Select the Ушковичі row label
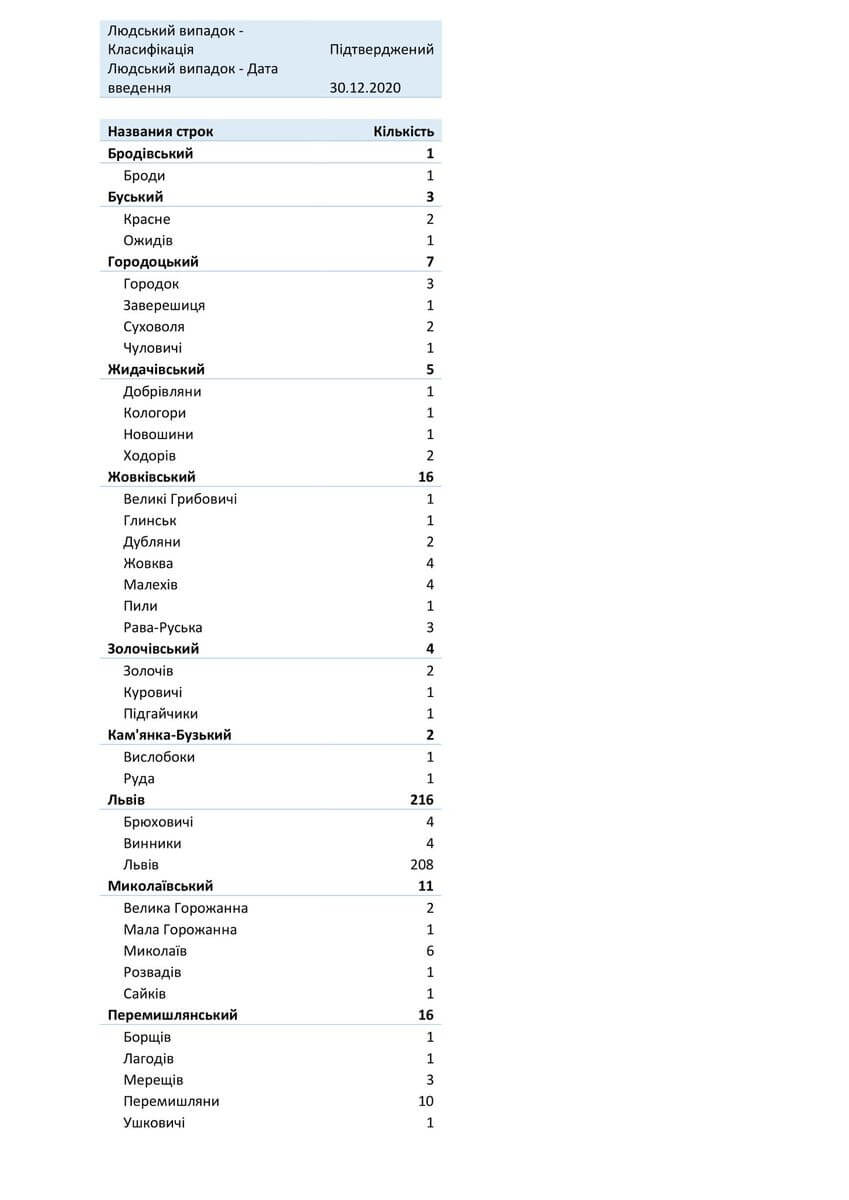Image resolution: width=849 pixels, height=1200 pixels. 154,1123
